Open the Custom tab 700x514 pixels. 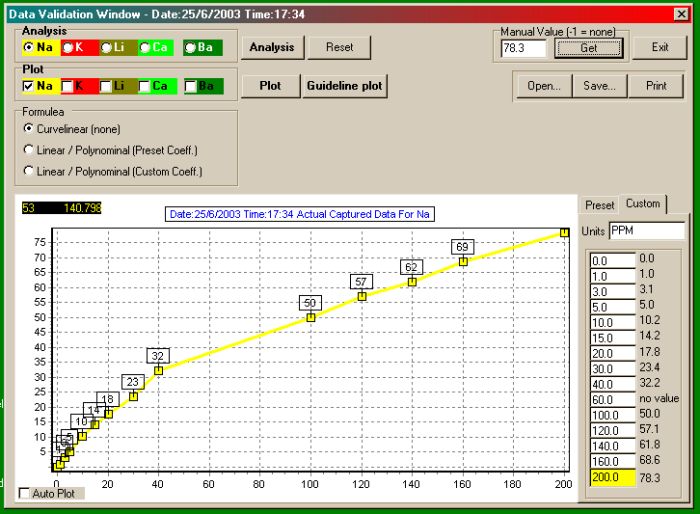[x=642, y=204]
